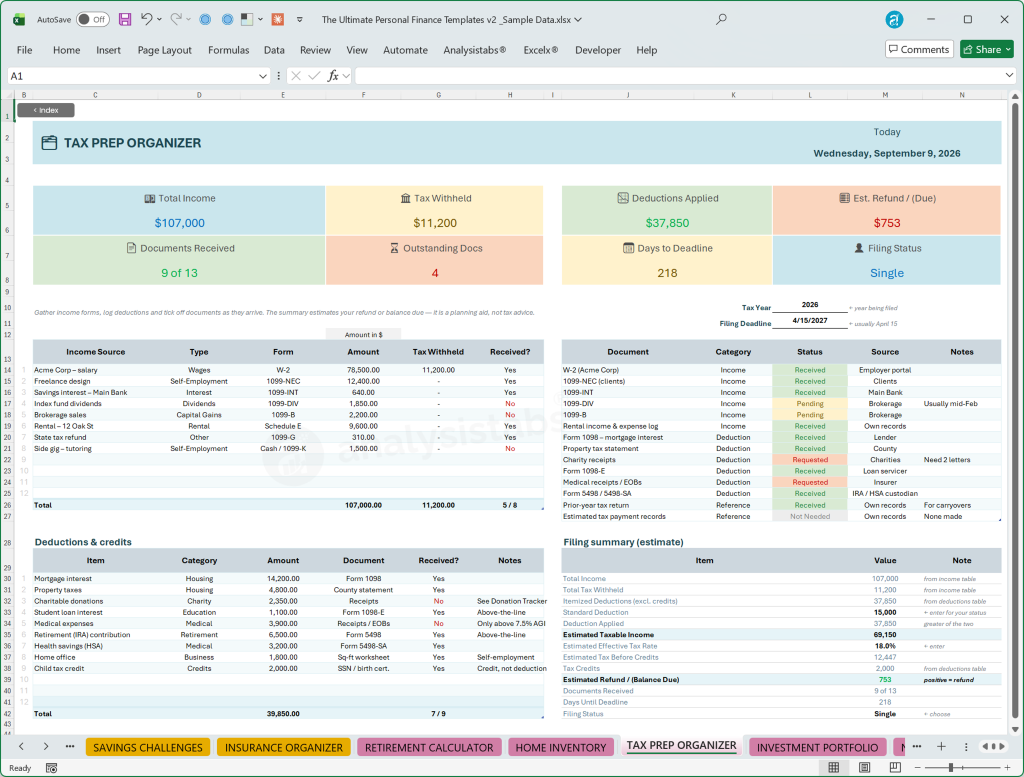
Task: Switch to Normal view icon
Action: (834, 768)
